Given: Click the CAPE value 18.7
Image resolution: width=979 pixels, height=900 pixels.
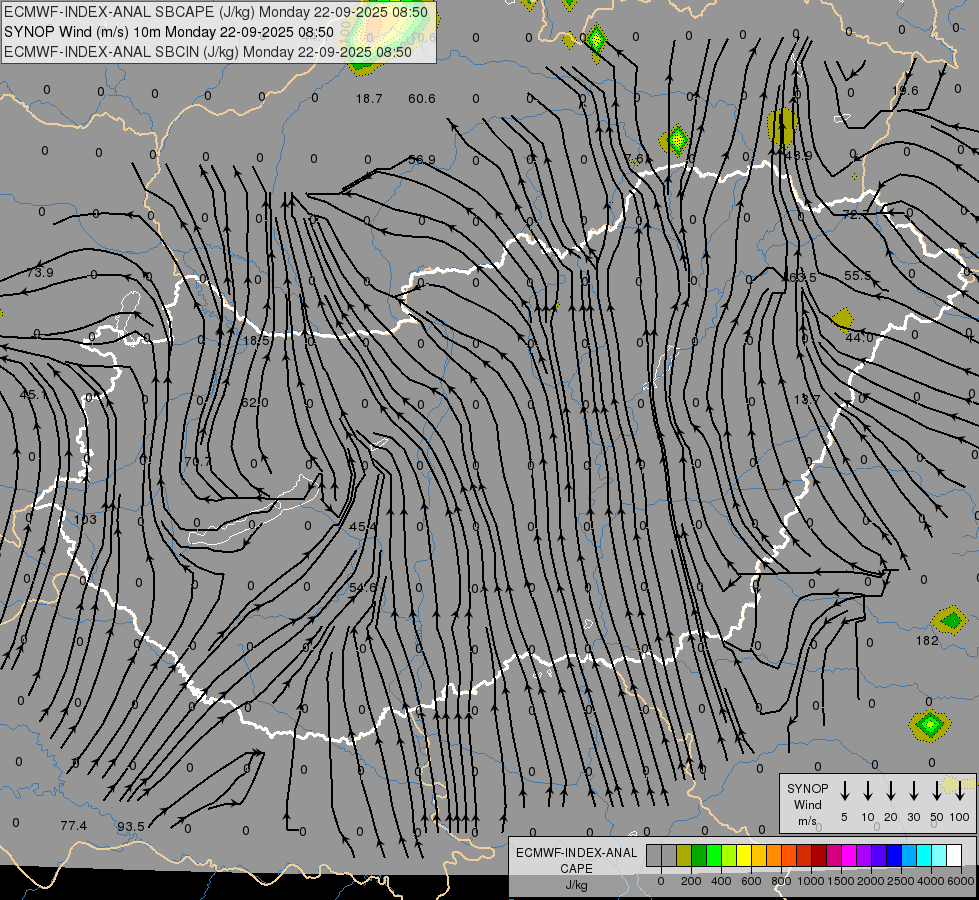Looking at the screenshot, I should click(369, 99).
